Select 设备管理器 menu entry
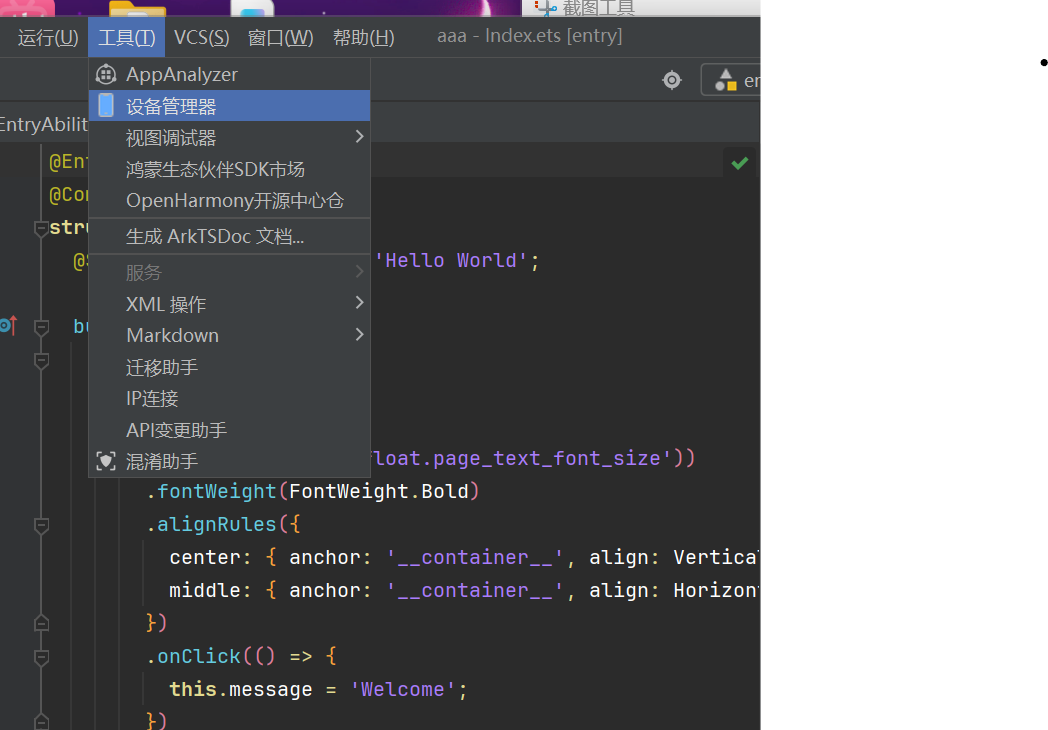Screen dimensions: 1048x730 (229, 106)
